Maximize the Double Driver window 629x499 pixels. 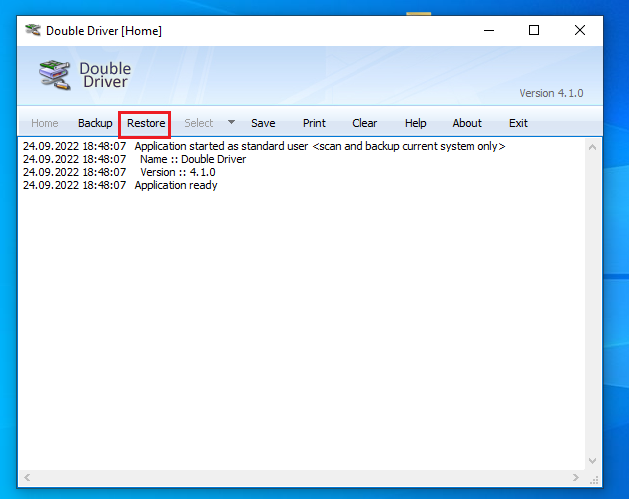[x=534, y=30]
